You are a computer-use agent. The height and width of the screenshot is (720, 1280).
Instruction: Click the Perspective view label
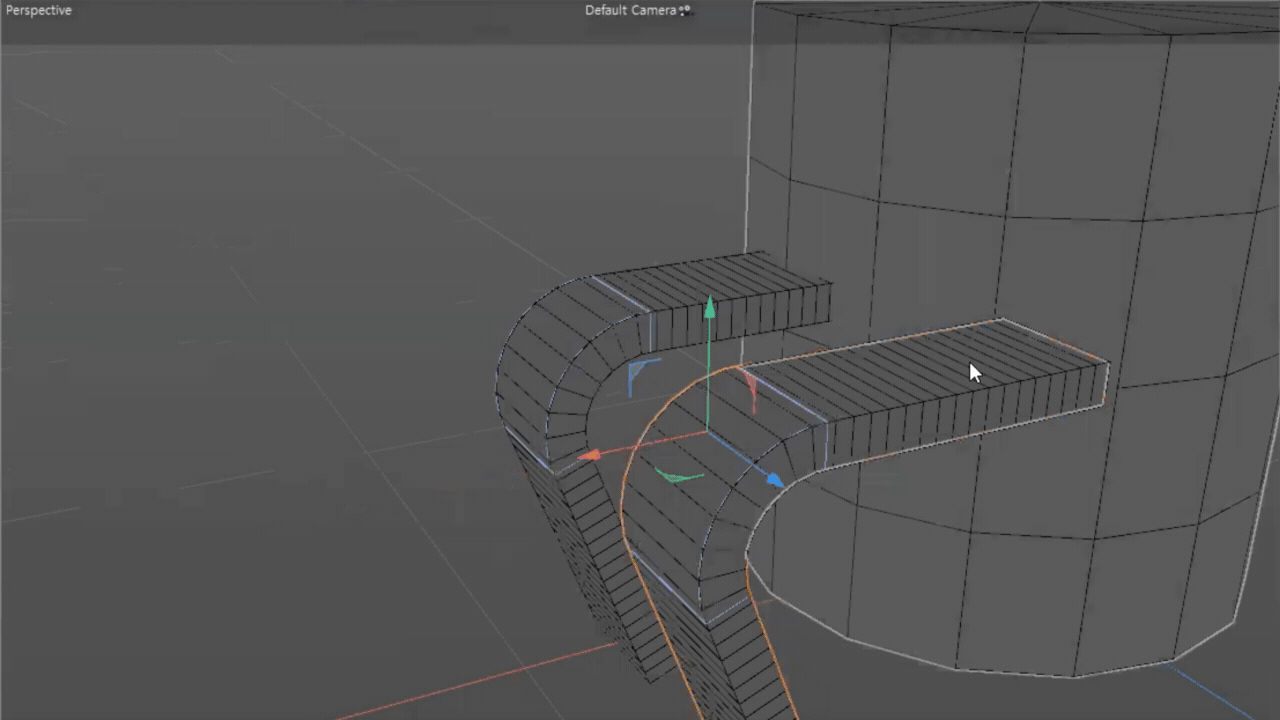tap(39, 10)
